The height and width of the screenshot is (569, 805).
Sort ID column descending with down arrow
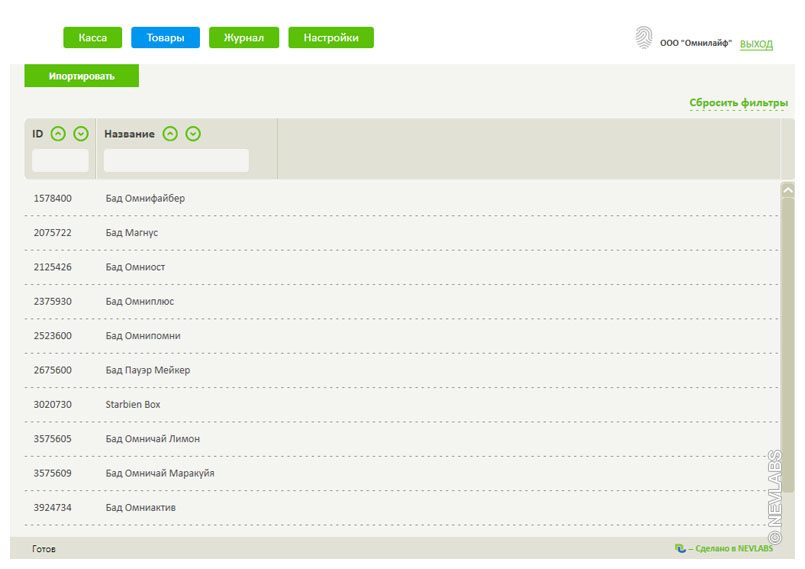[81, 134]
